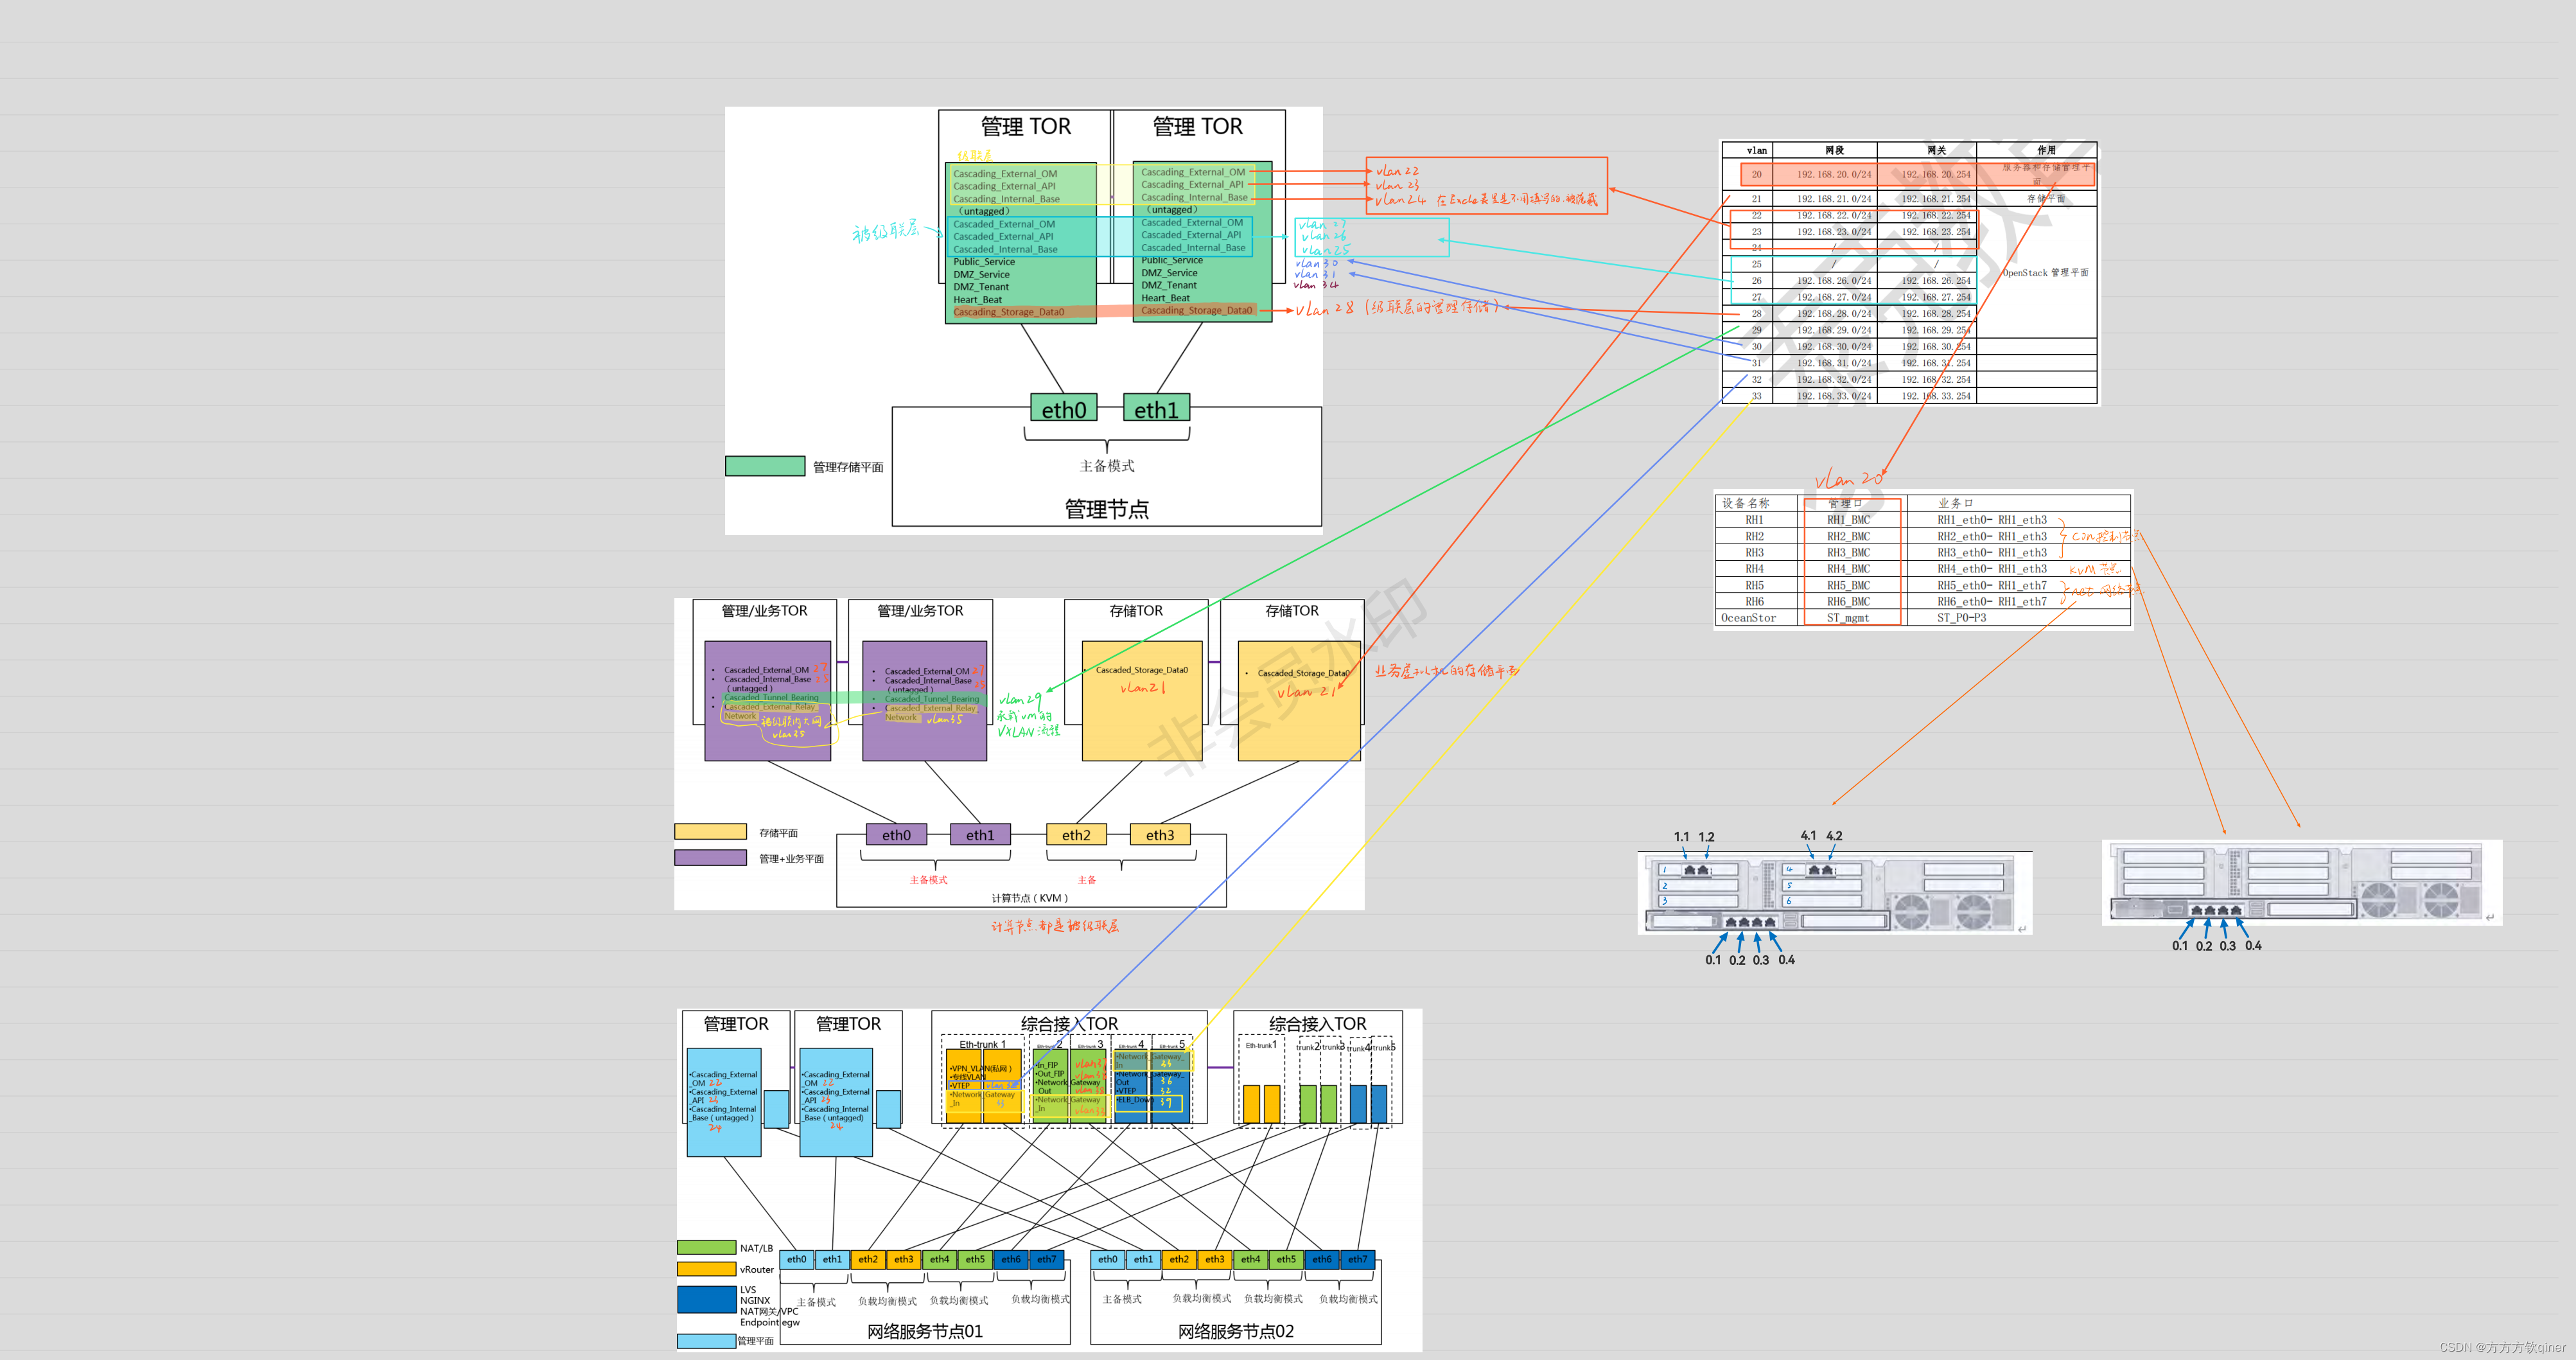2576x1360 pixels.
Task: Select purple eth0 box on compute node
Action: (x=896, y=835)
